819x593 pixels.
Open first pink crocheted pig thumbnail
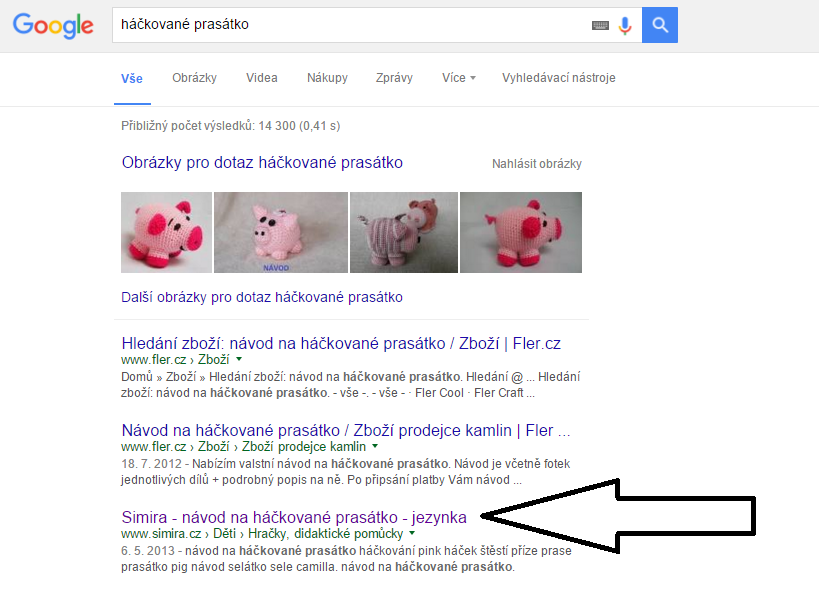click(x=167, y=232)
